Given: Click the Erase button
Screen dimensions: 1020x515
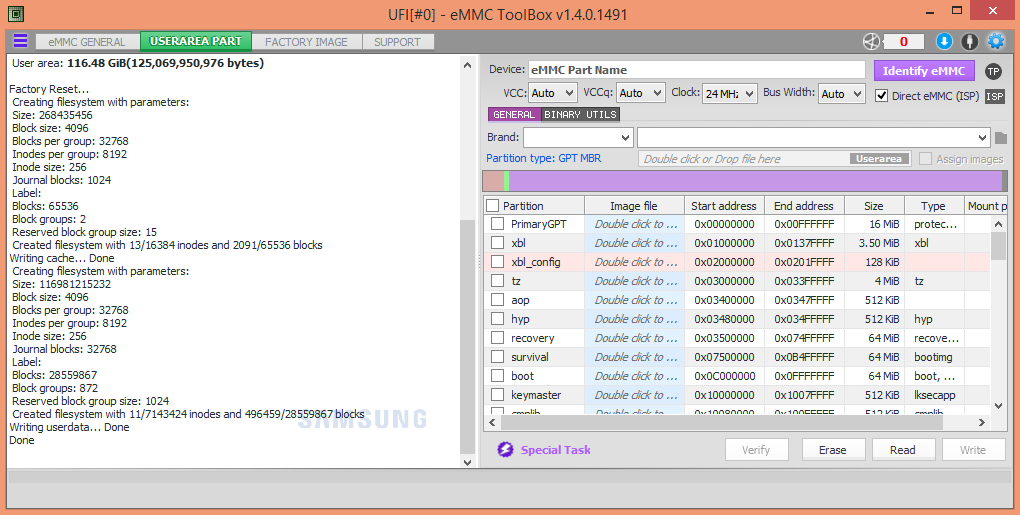Looking at the screenshot, I should tap(833, 449).
